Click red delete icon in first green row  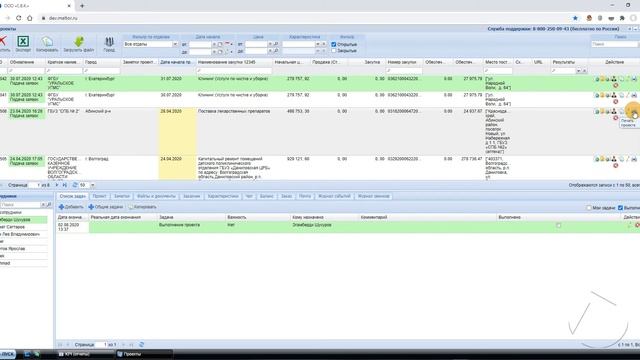coord(616,85)
